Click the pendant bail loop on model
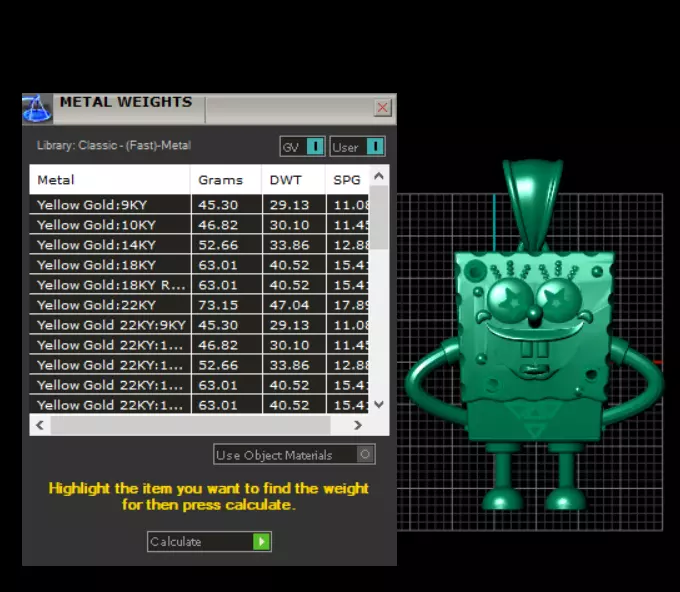The height and width of the screenshot is (592, 680). (533, 205)
